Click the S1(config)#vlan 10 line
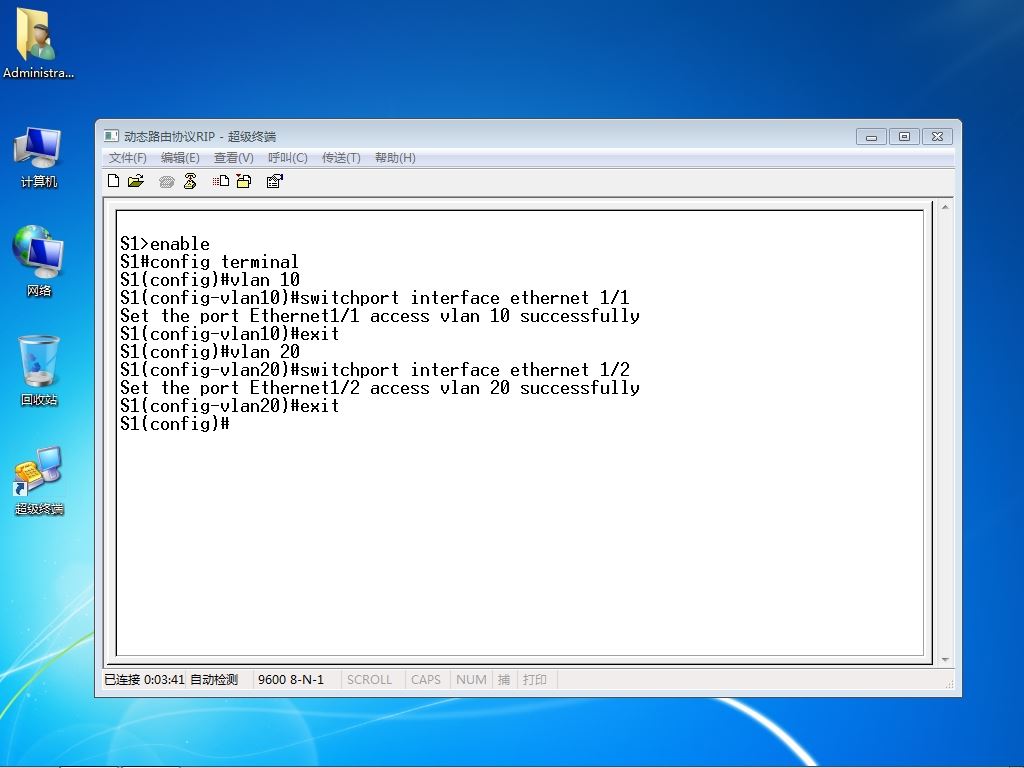 click(210, 280)
